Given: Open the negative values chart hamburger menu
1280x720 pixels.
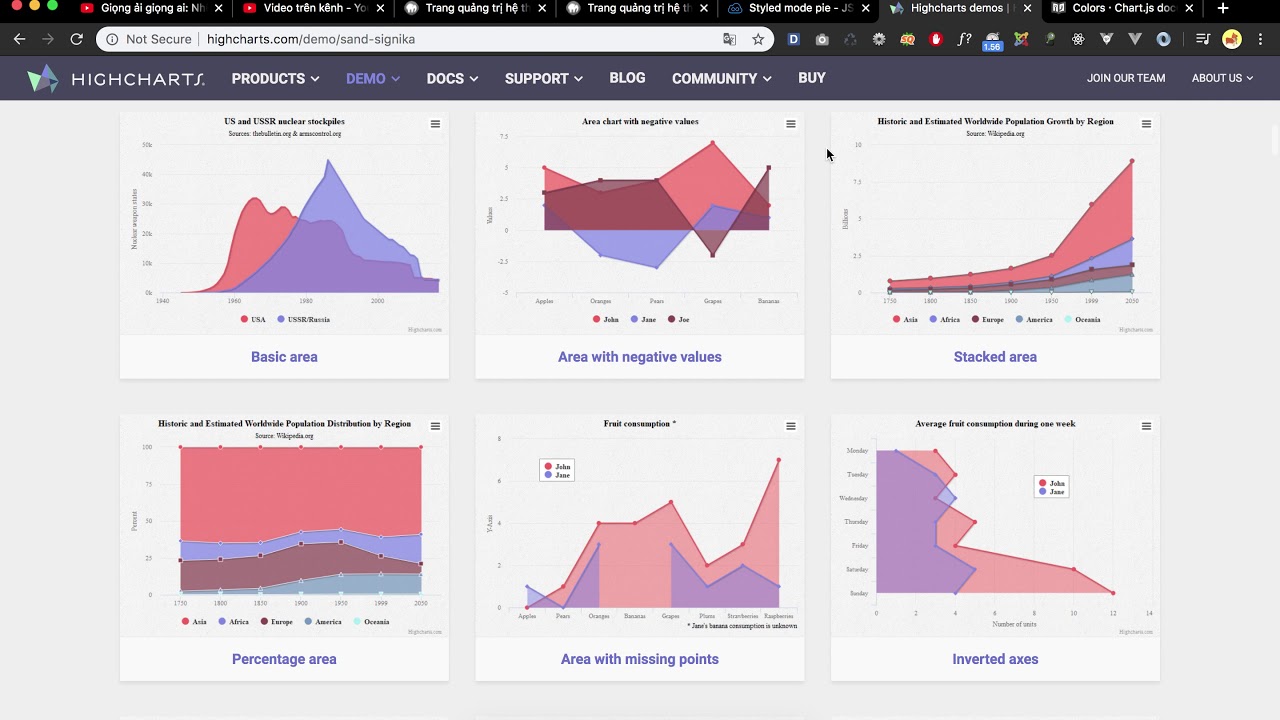Looking at the screenshot, I should pos(791,124).
